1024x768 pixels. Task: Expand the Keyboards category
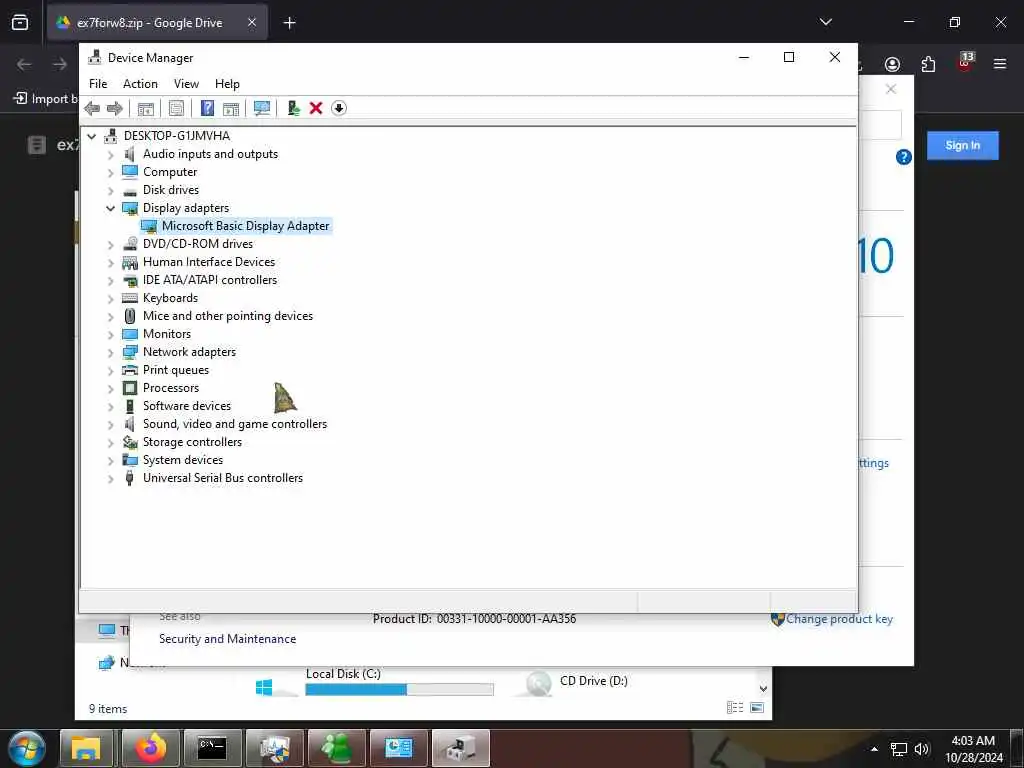pyautogui.click(x=110, y=298)
